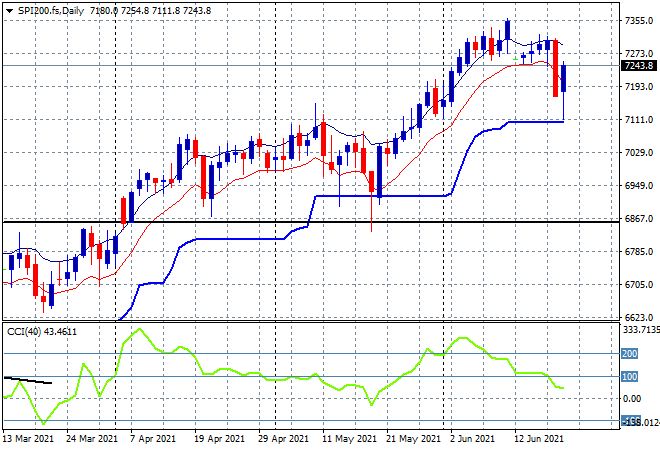This screenshot has height=450, width=660.
Task: Click the 6623.0 price axis label
Action: [639, 317]
